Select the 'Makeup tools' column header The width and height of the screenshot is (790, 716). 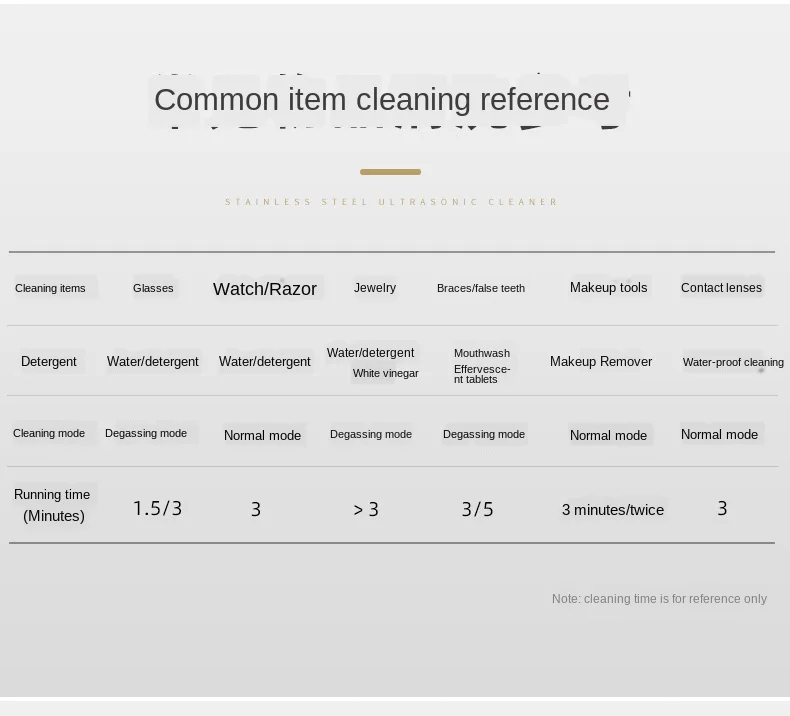click(x=609, y=287)
